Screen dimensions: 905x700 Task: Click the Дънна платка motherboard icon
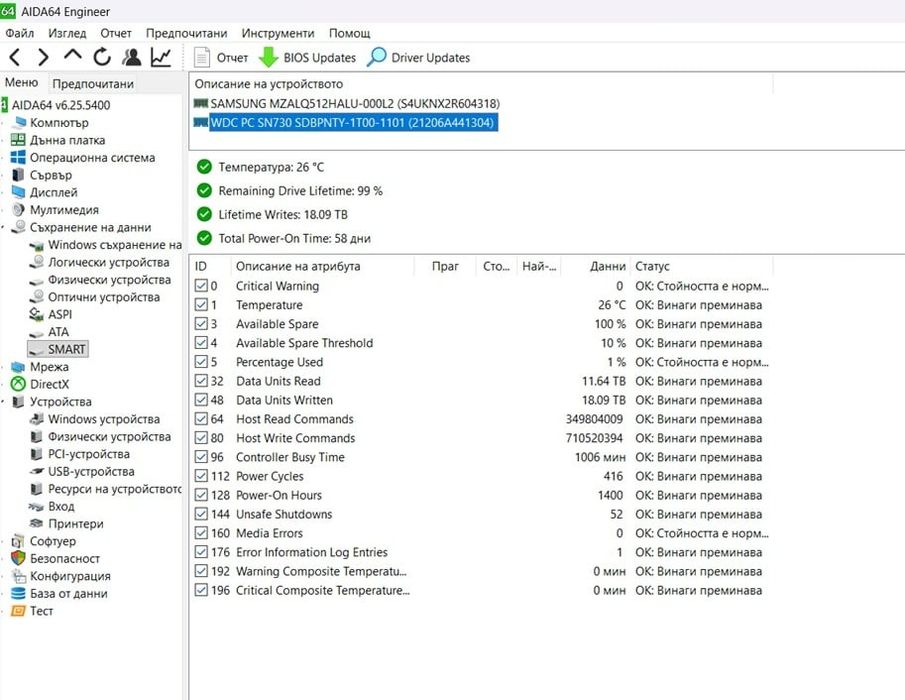tap(18, 140)
